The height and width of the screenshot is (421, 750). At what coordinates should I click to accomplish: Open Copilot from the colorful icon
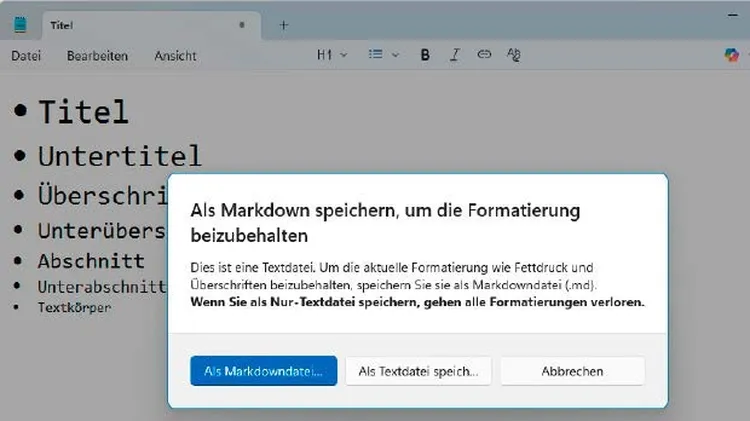click(731, 55)
